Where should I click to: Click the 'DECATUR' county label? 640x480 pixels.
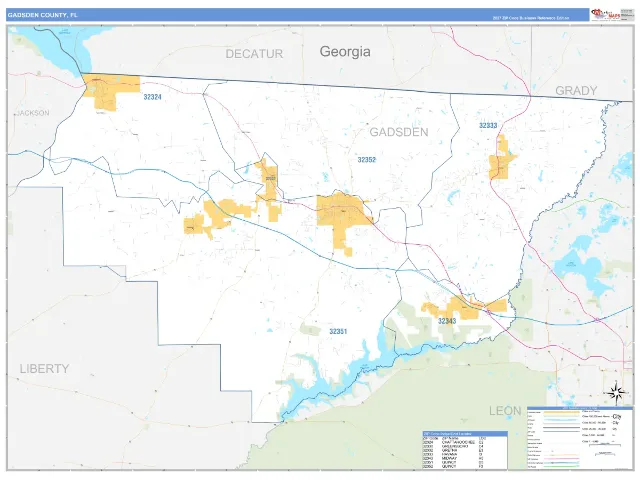coord(254,54)
